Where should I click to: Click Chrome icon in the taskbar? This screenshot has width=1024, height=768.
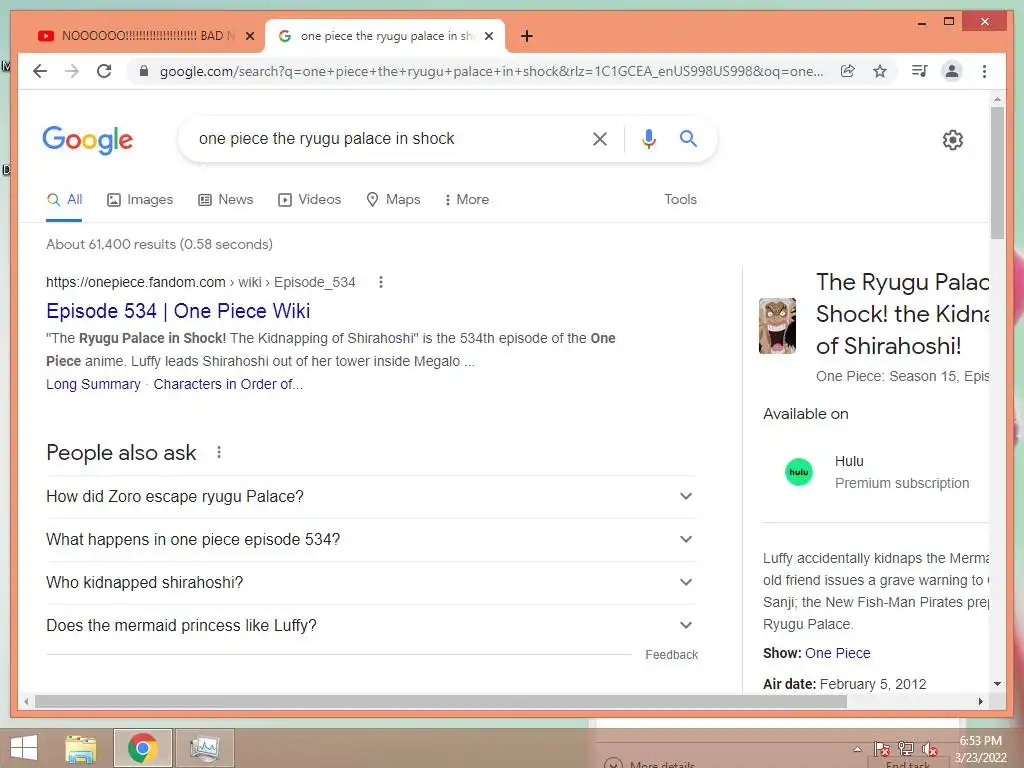pos(142,748)
